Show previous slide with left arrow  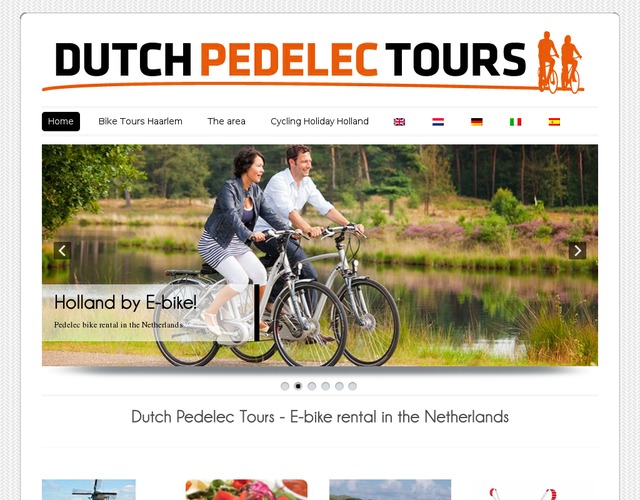[62, 251]
